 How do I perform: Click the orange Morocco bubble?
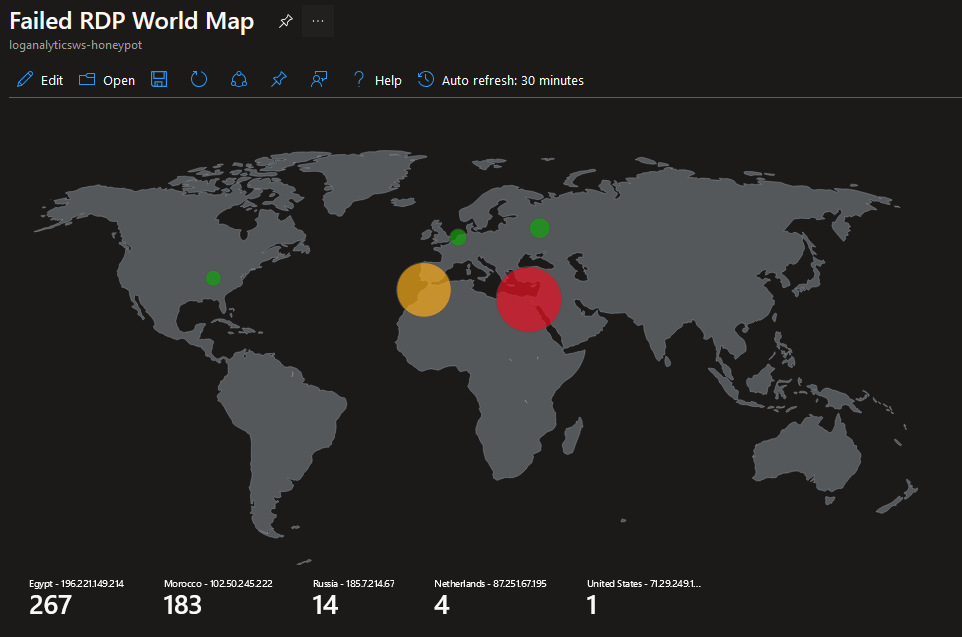pos(424,290)
